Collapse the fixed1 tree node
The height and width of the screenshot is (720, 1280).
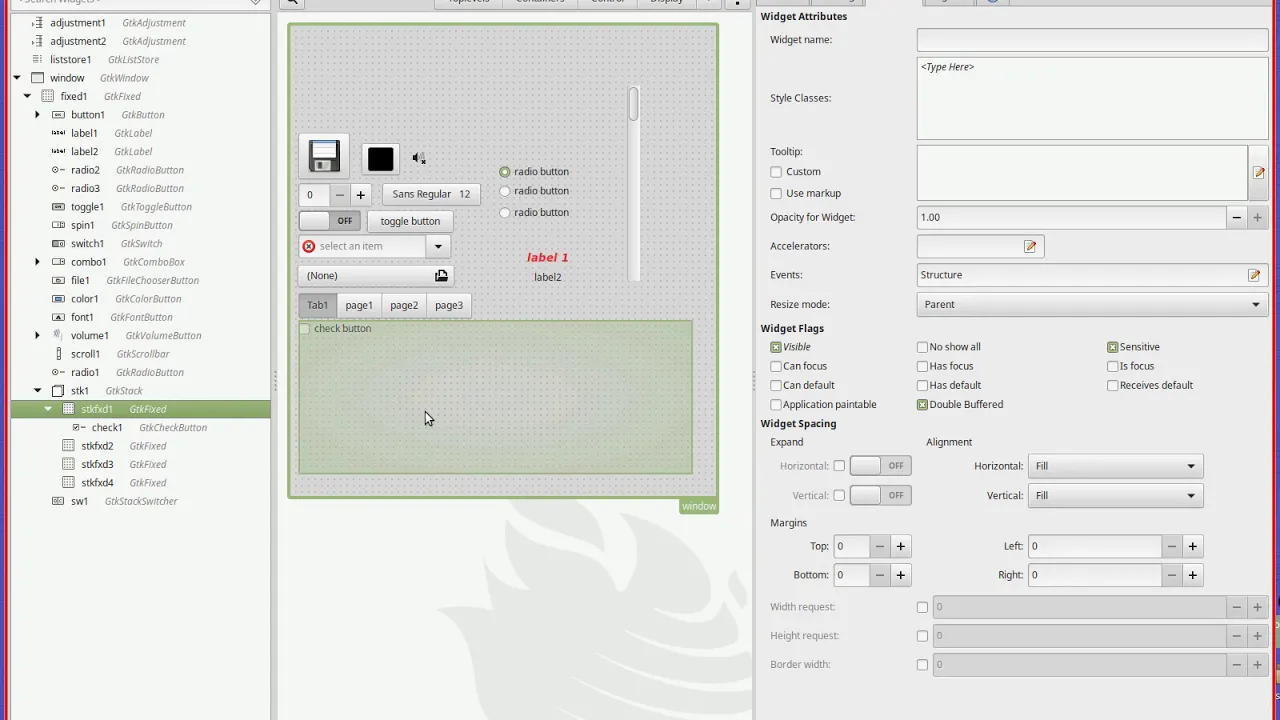coord(27,96)
